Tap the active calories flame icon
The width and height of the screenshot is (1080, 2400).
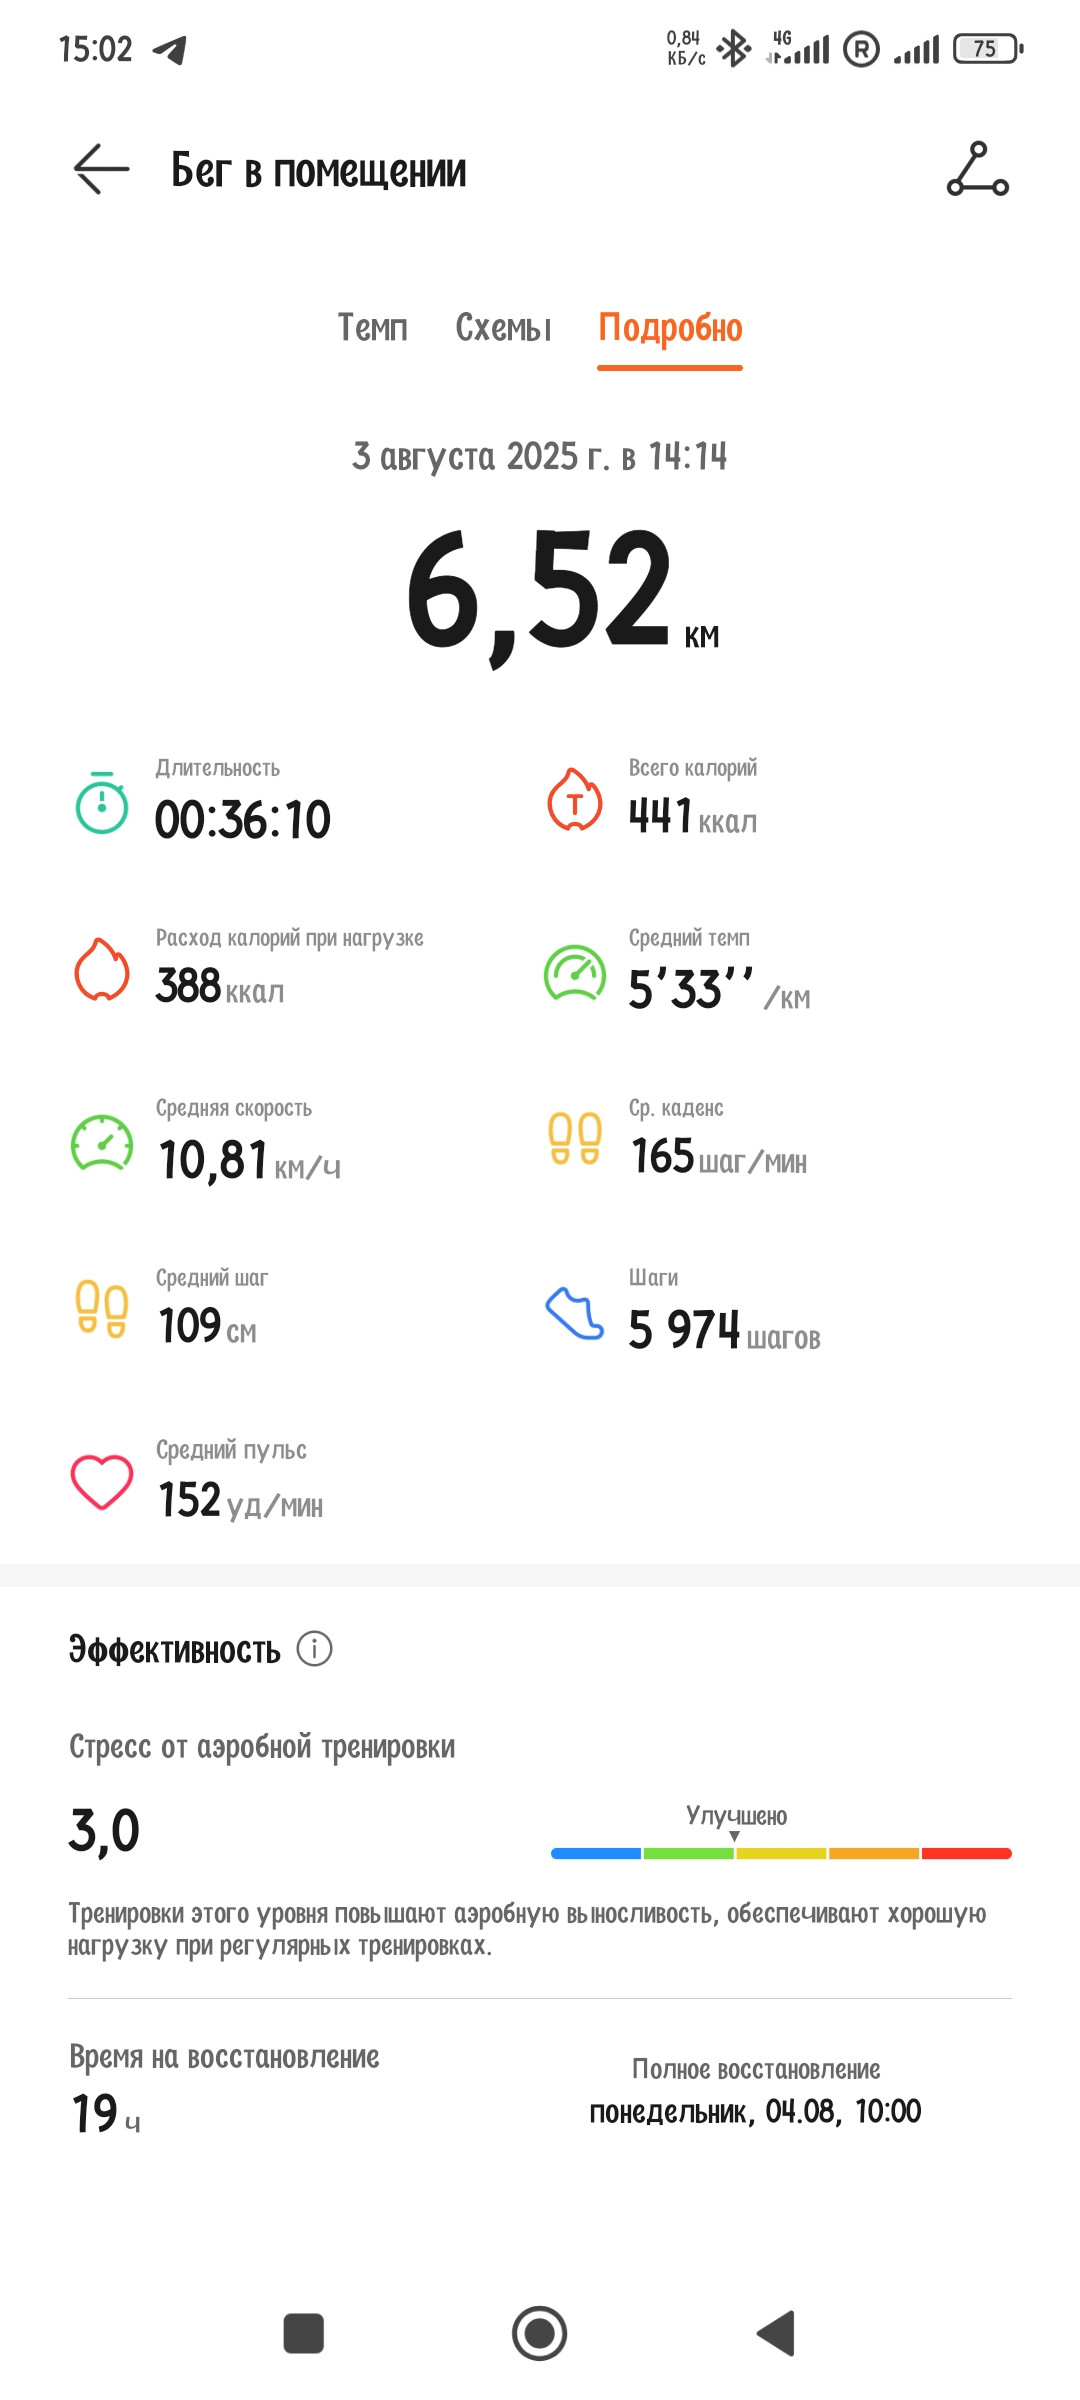click(x=102, y=969)
